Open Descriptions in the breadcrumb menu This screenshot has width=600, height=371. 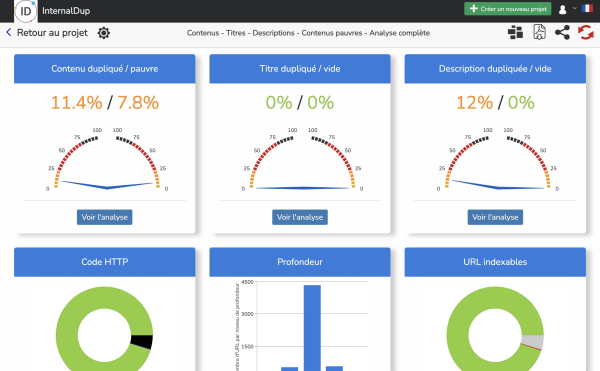pos(274,33)
